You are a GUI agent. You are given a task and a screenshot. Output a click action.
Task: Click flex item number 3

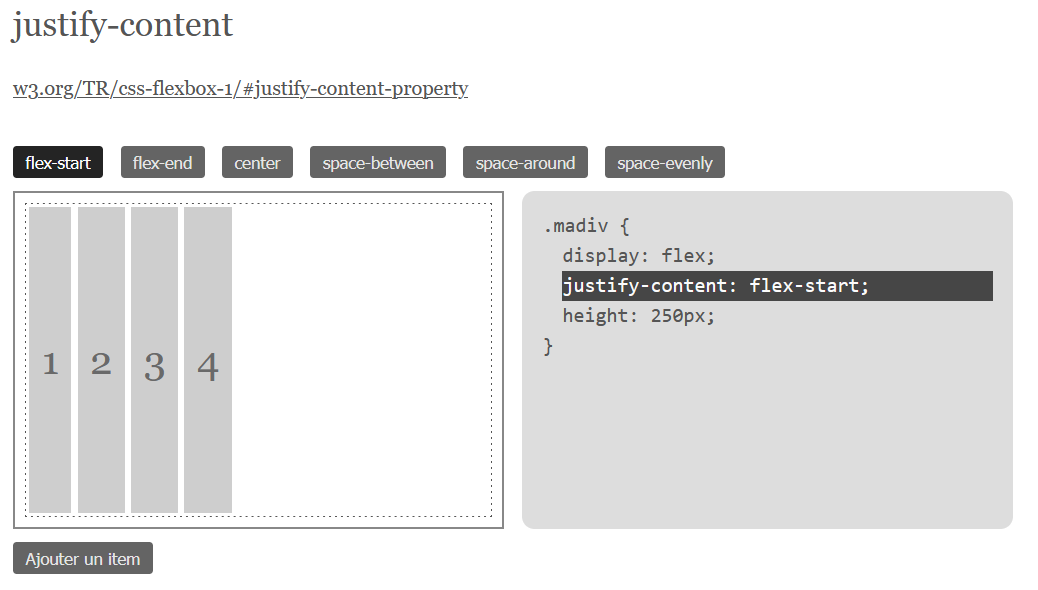(154, 360)
